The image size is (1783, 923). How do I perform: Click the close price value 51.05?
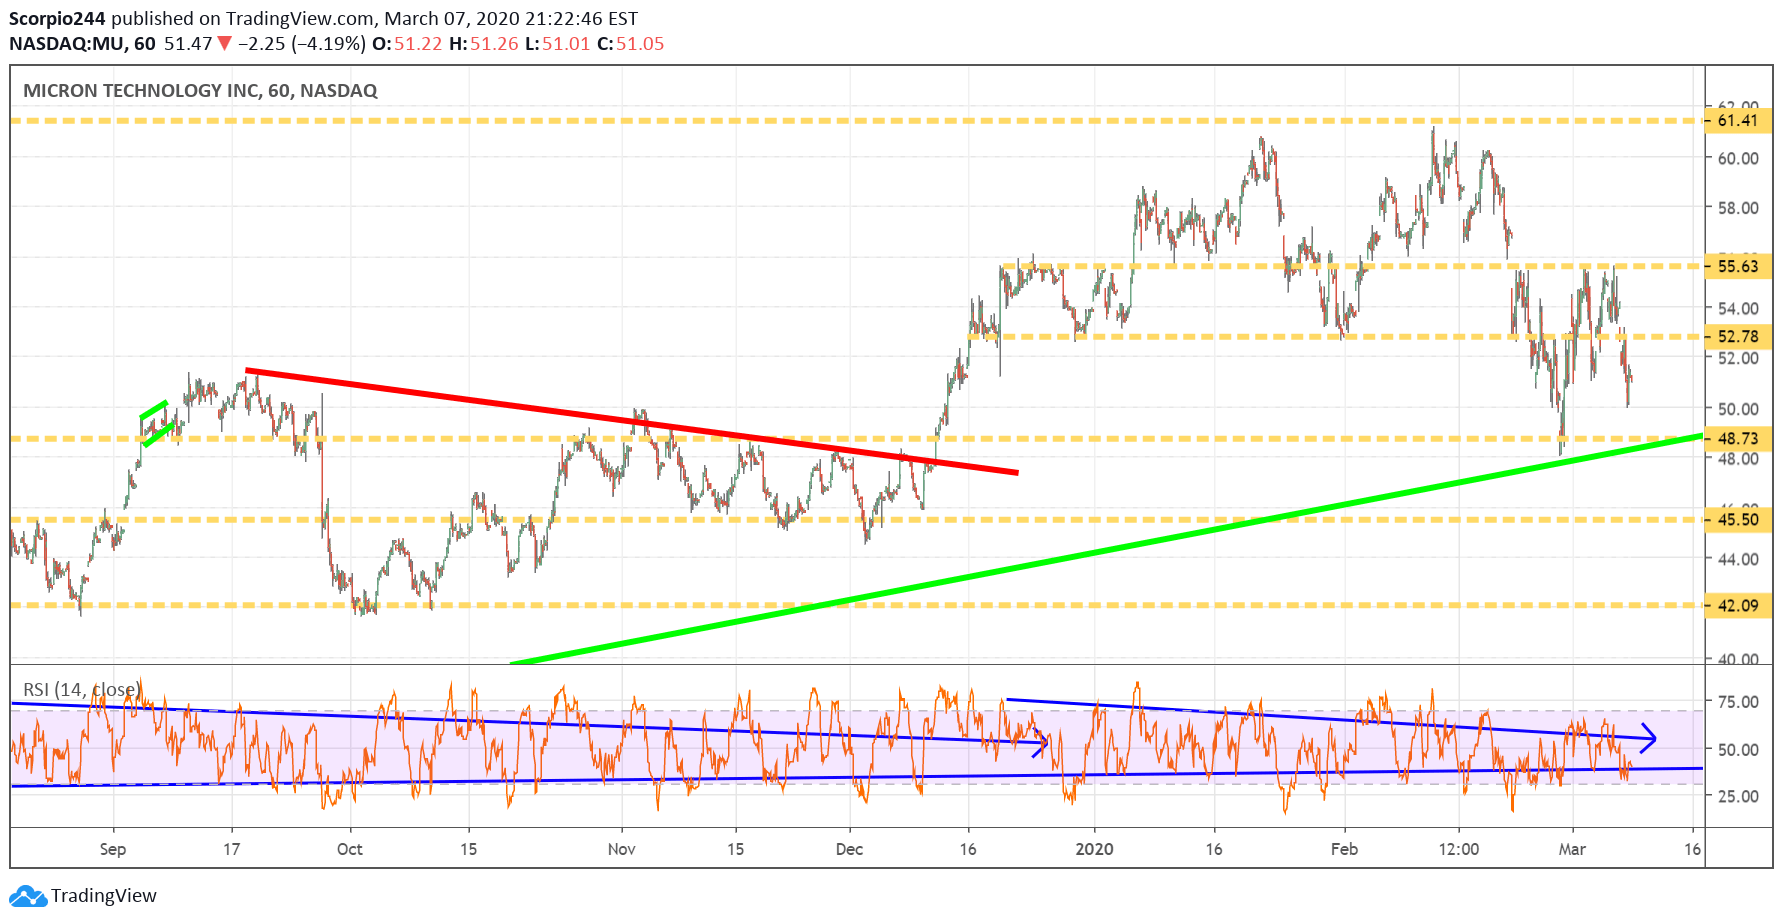point(640,43)
